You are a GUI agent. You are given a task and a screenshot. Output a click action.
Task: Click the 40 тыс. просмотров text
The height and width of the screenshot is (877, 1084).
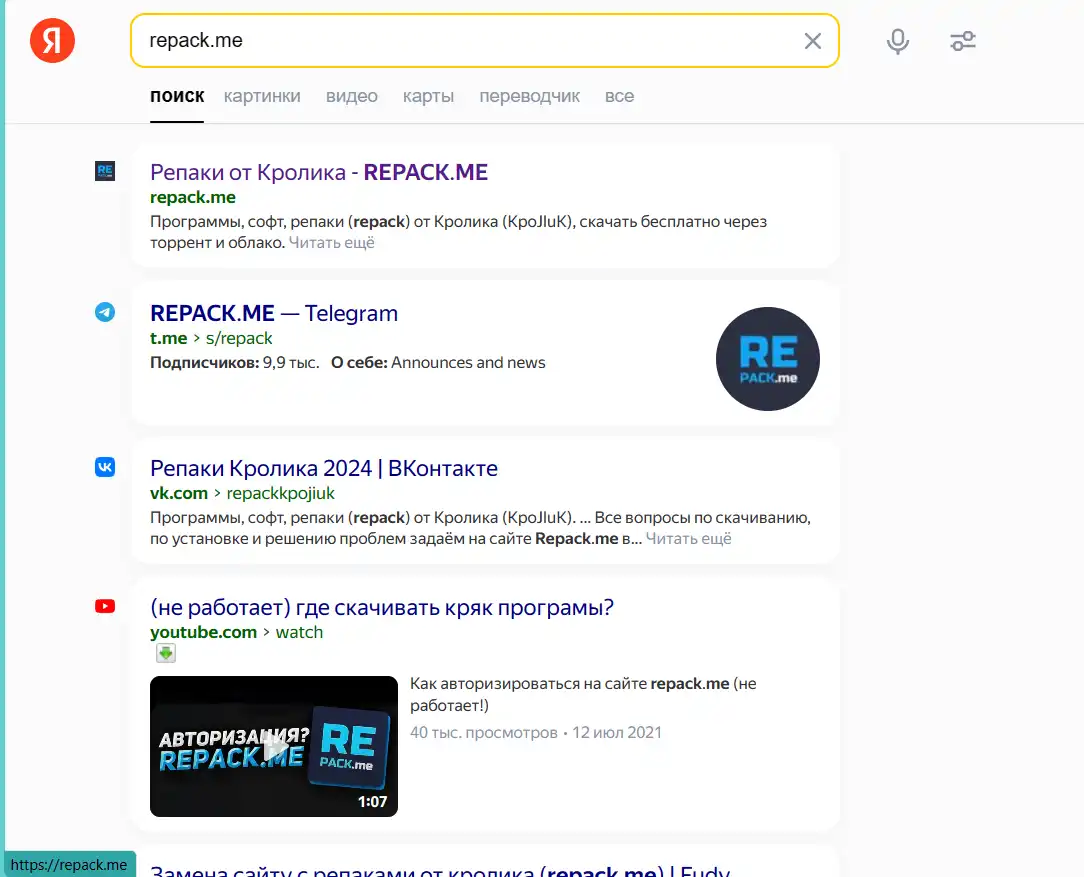pos(484,733)
